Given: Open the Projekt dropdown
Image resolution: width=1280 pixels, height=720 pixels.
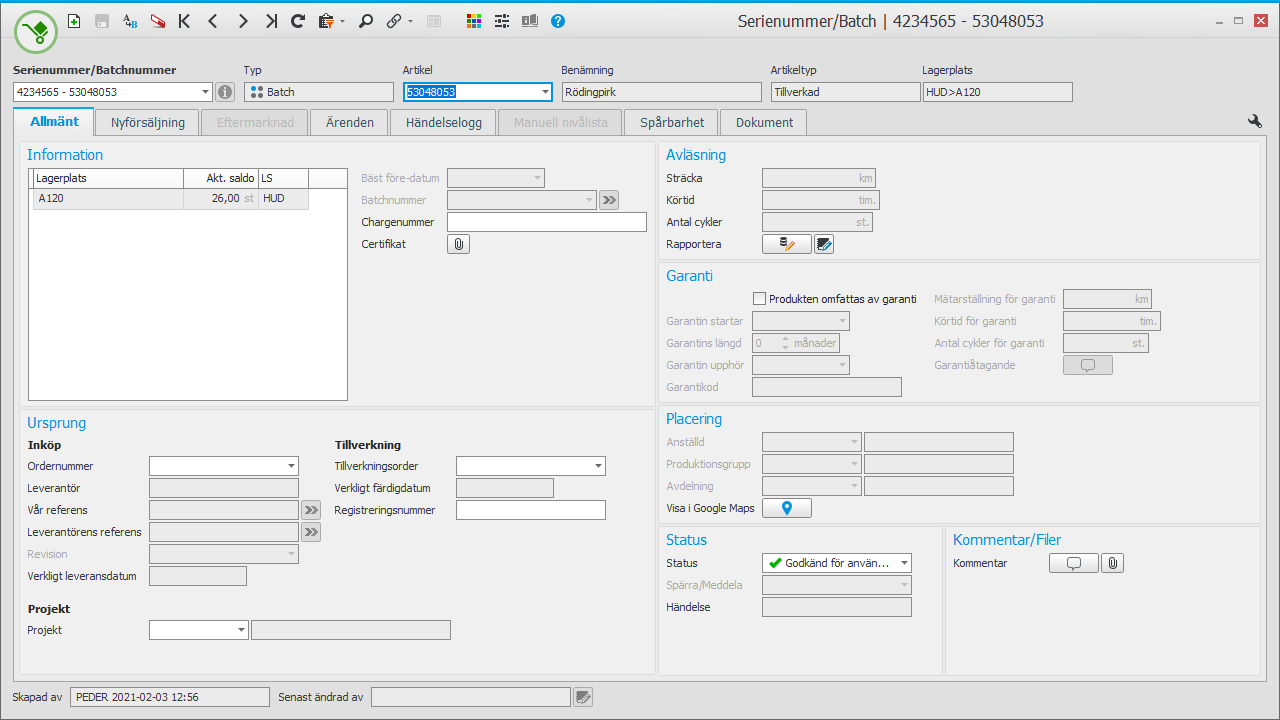Looking at the screenshot, I should (x=241, y=630).
